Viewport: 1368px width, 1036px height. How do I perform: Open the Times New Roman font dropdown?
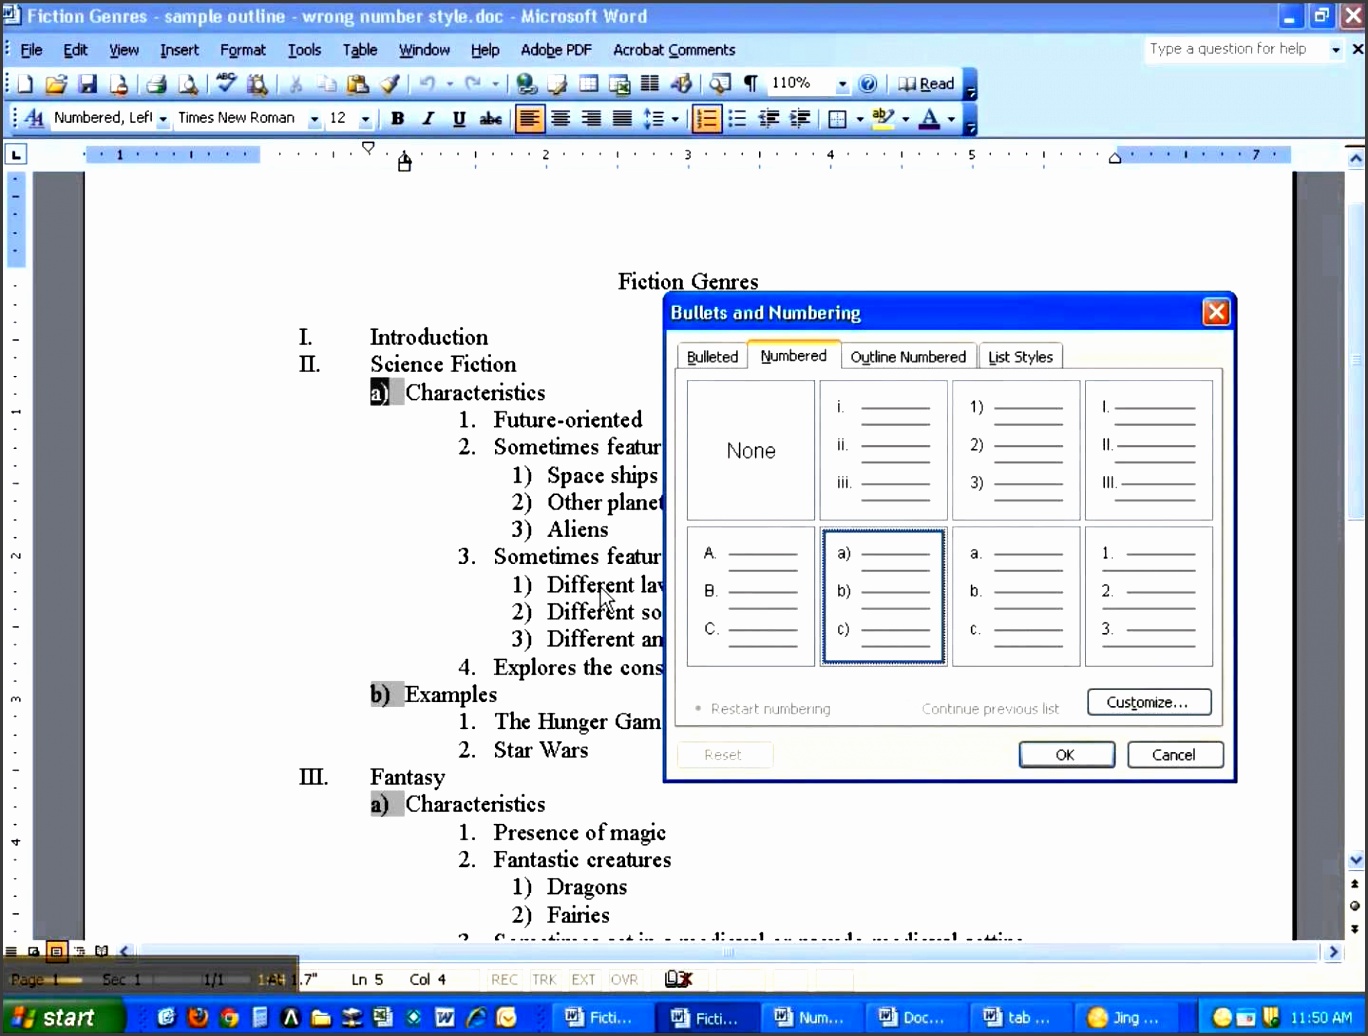pos(313,118)
